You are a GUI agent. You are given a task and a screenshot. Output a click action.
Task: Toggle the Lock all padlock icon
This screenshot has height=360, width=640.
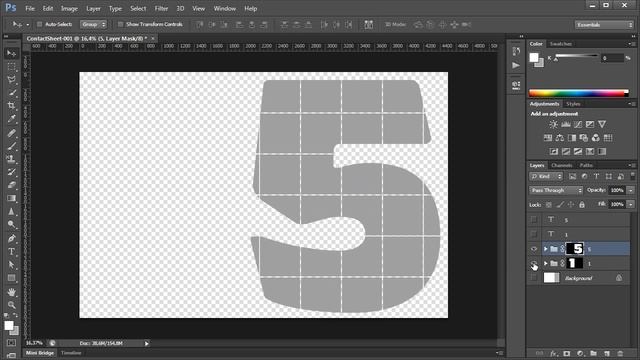[582, 204]
